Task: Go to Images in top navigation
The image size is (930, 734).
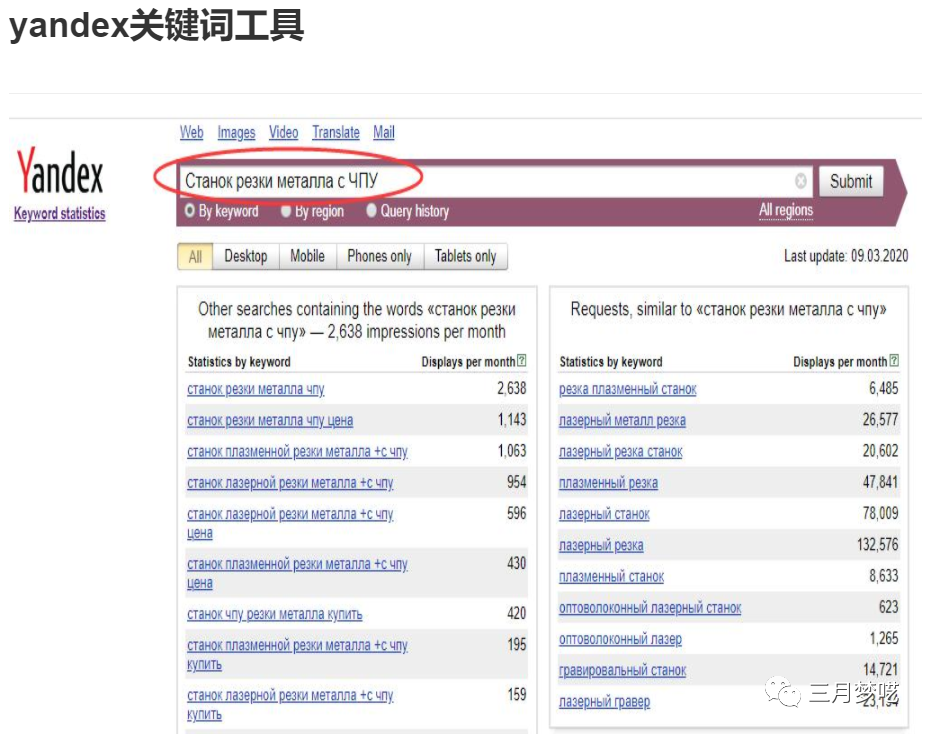Action: [236, 132]
